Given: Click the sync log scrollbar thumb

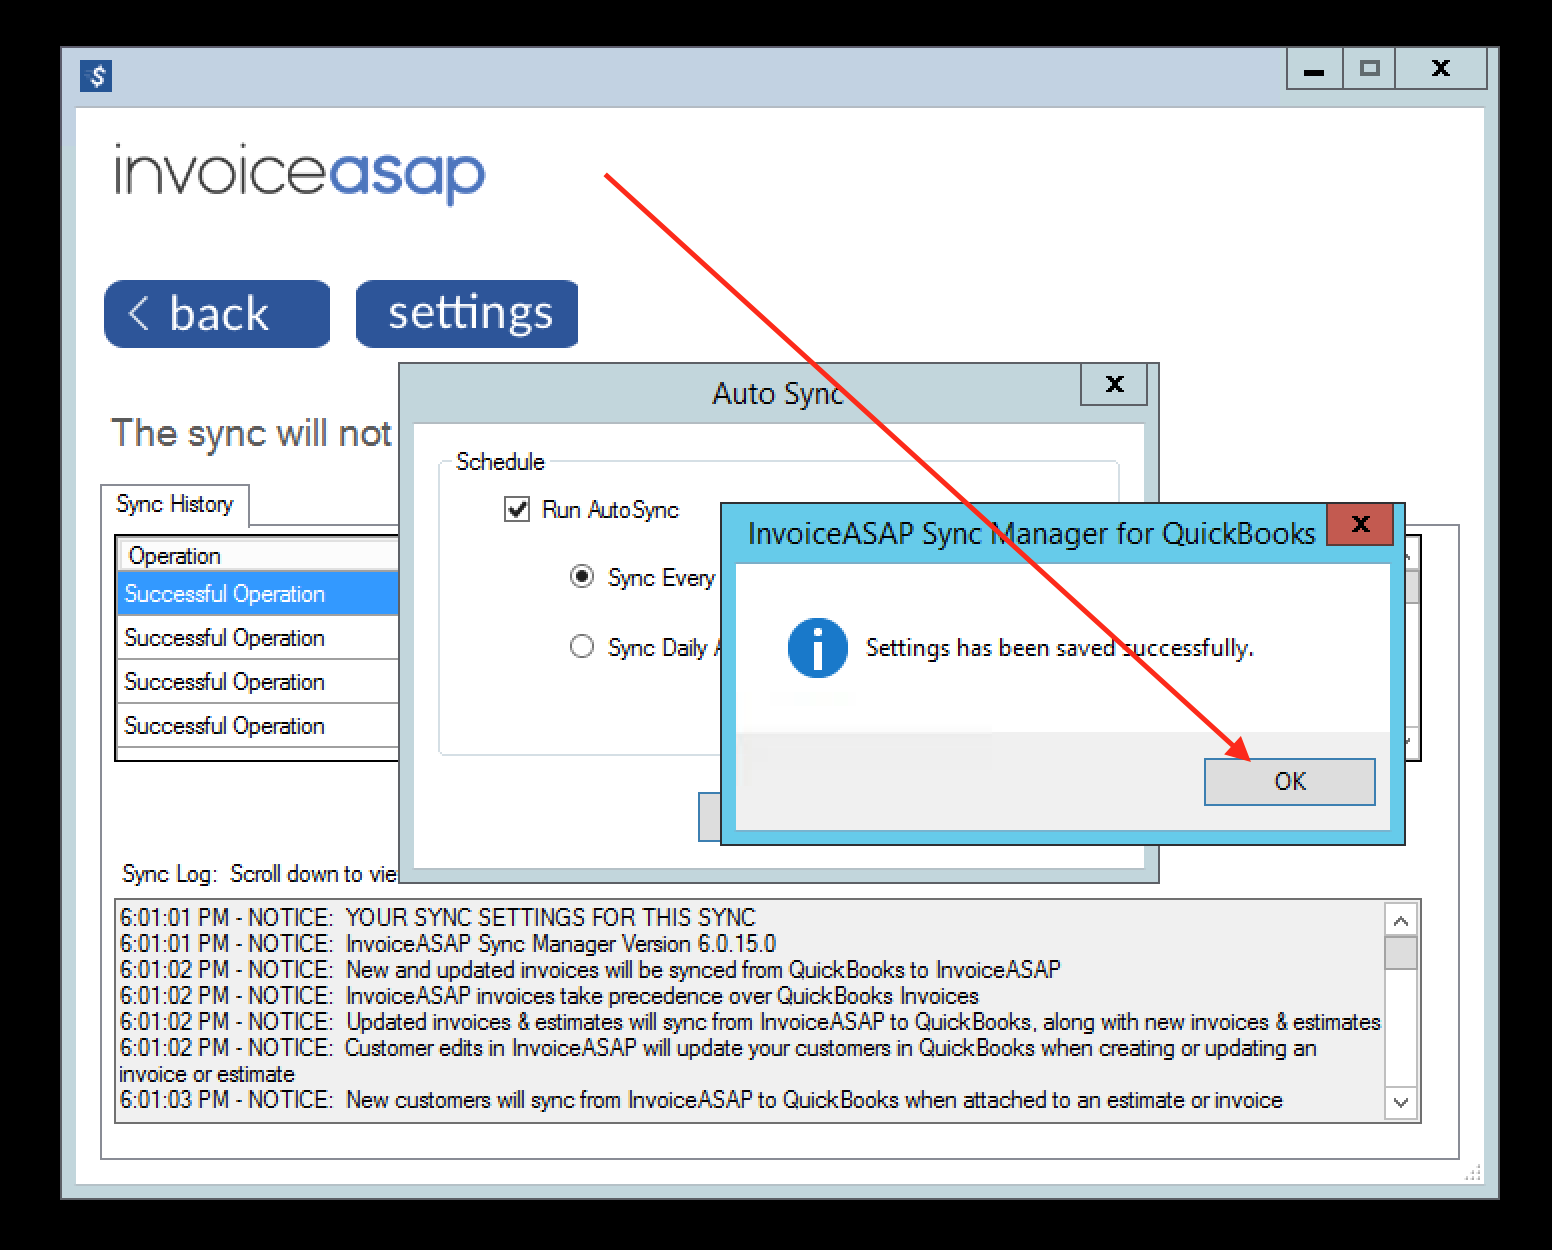Looking at the screenshot, I should pyautogui.click(x=1400, y=953).
